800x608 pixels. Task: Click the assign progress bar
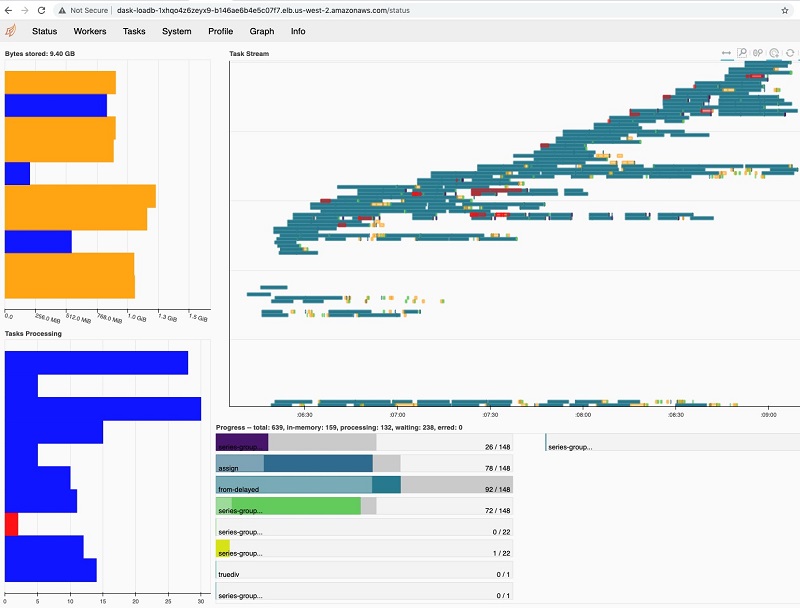(364, 464)
